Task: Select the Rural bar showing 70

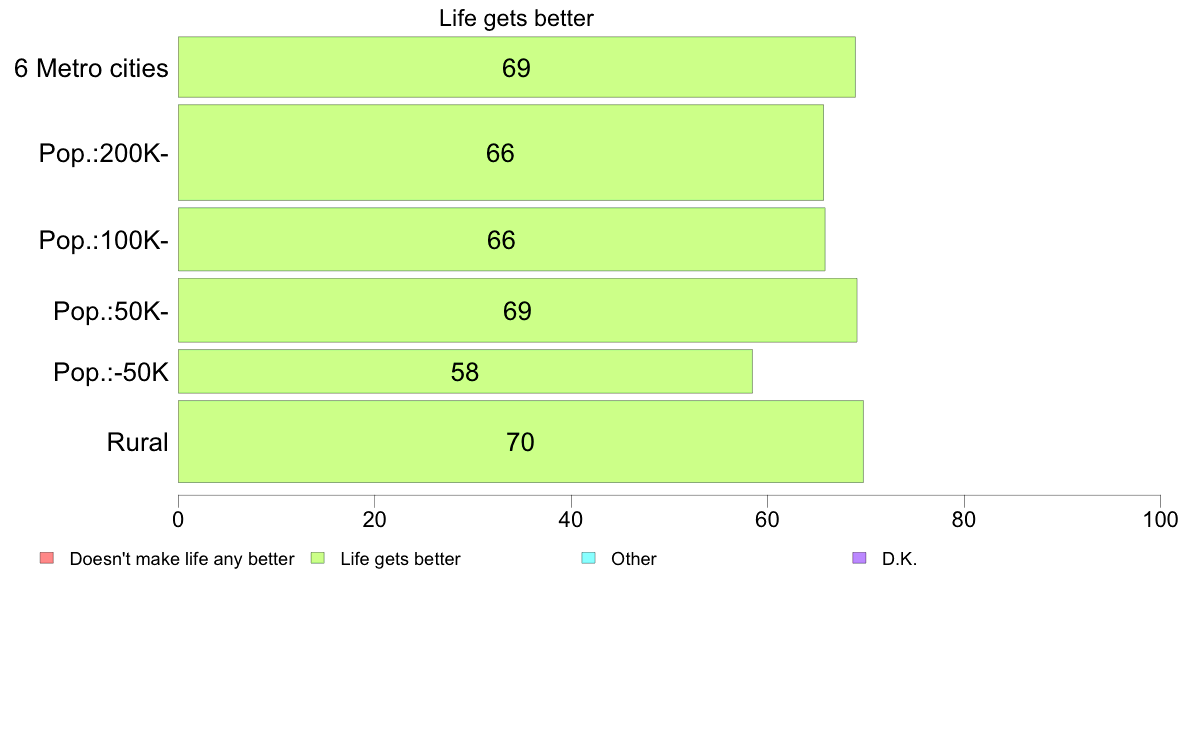Action: pos(521,441)
